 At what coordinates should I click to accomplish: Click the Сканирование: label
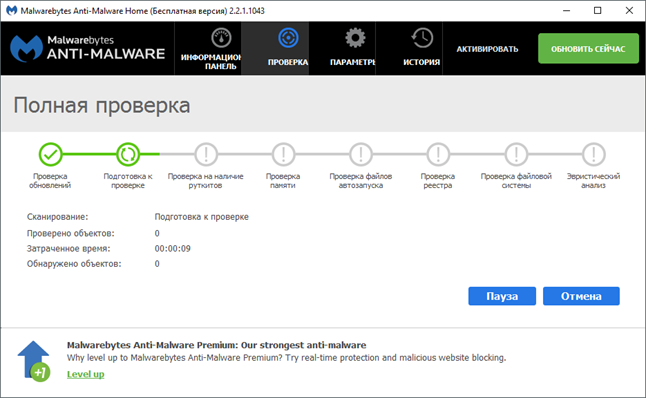(x=57, y=217)
